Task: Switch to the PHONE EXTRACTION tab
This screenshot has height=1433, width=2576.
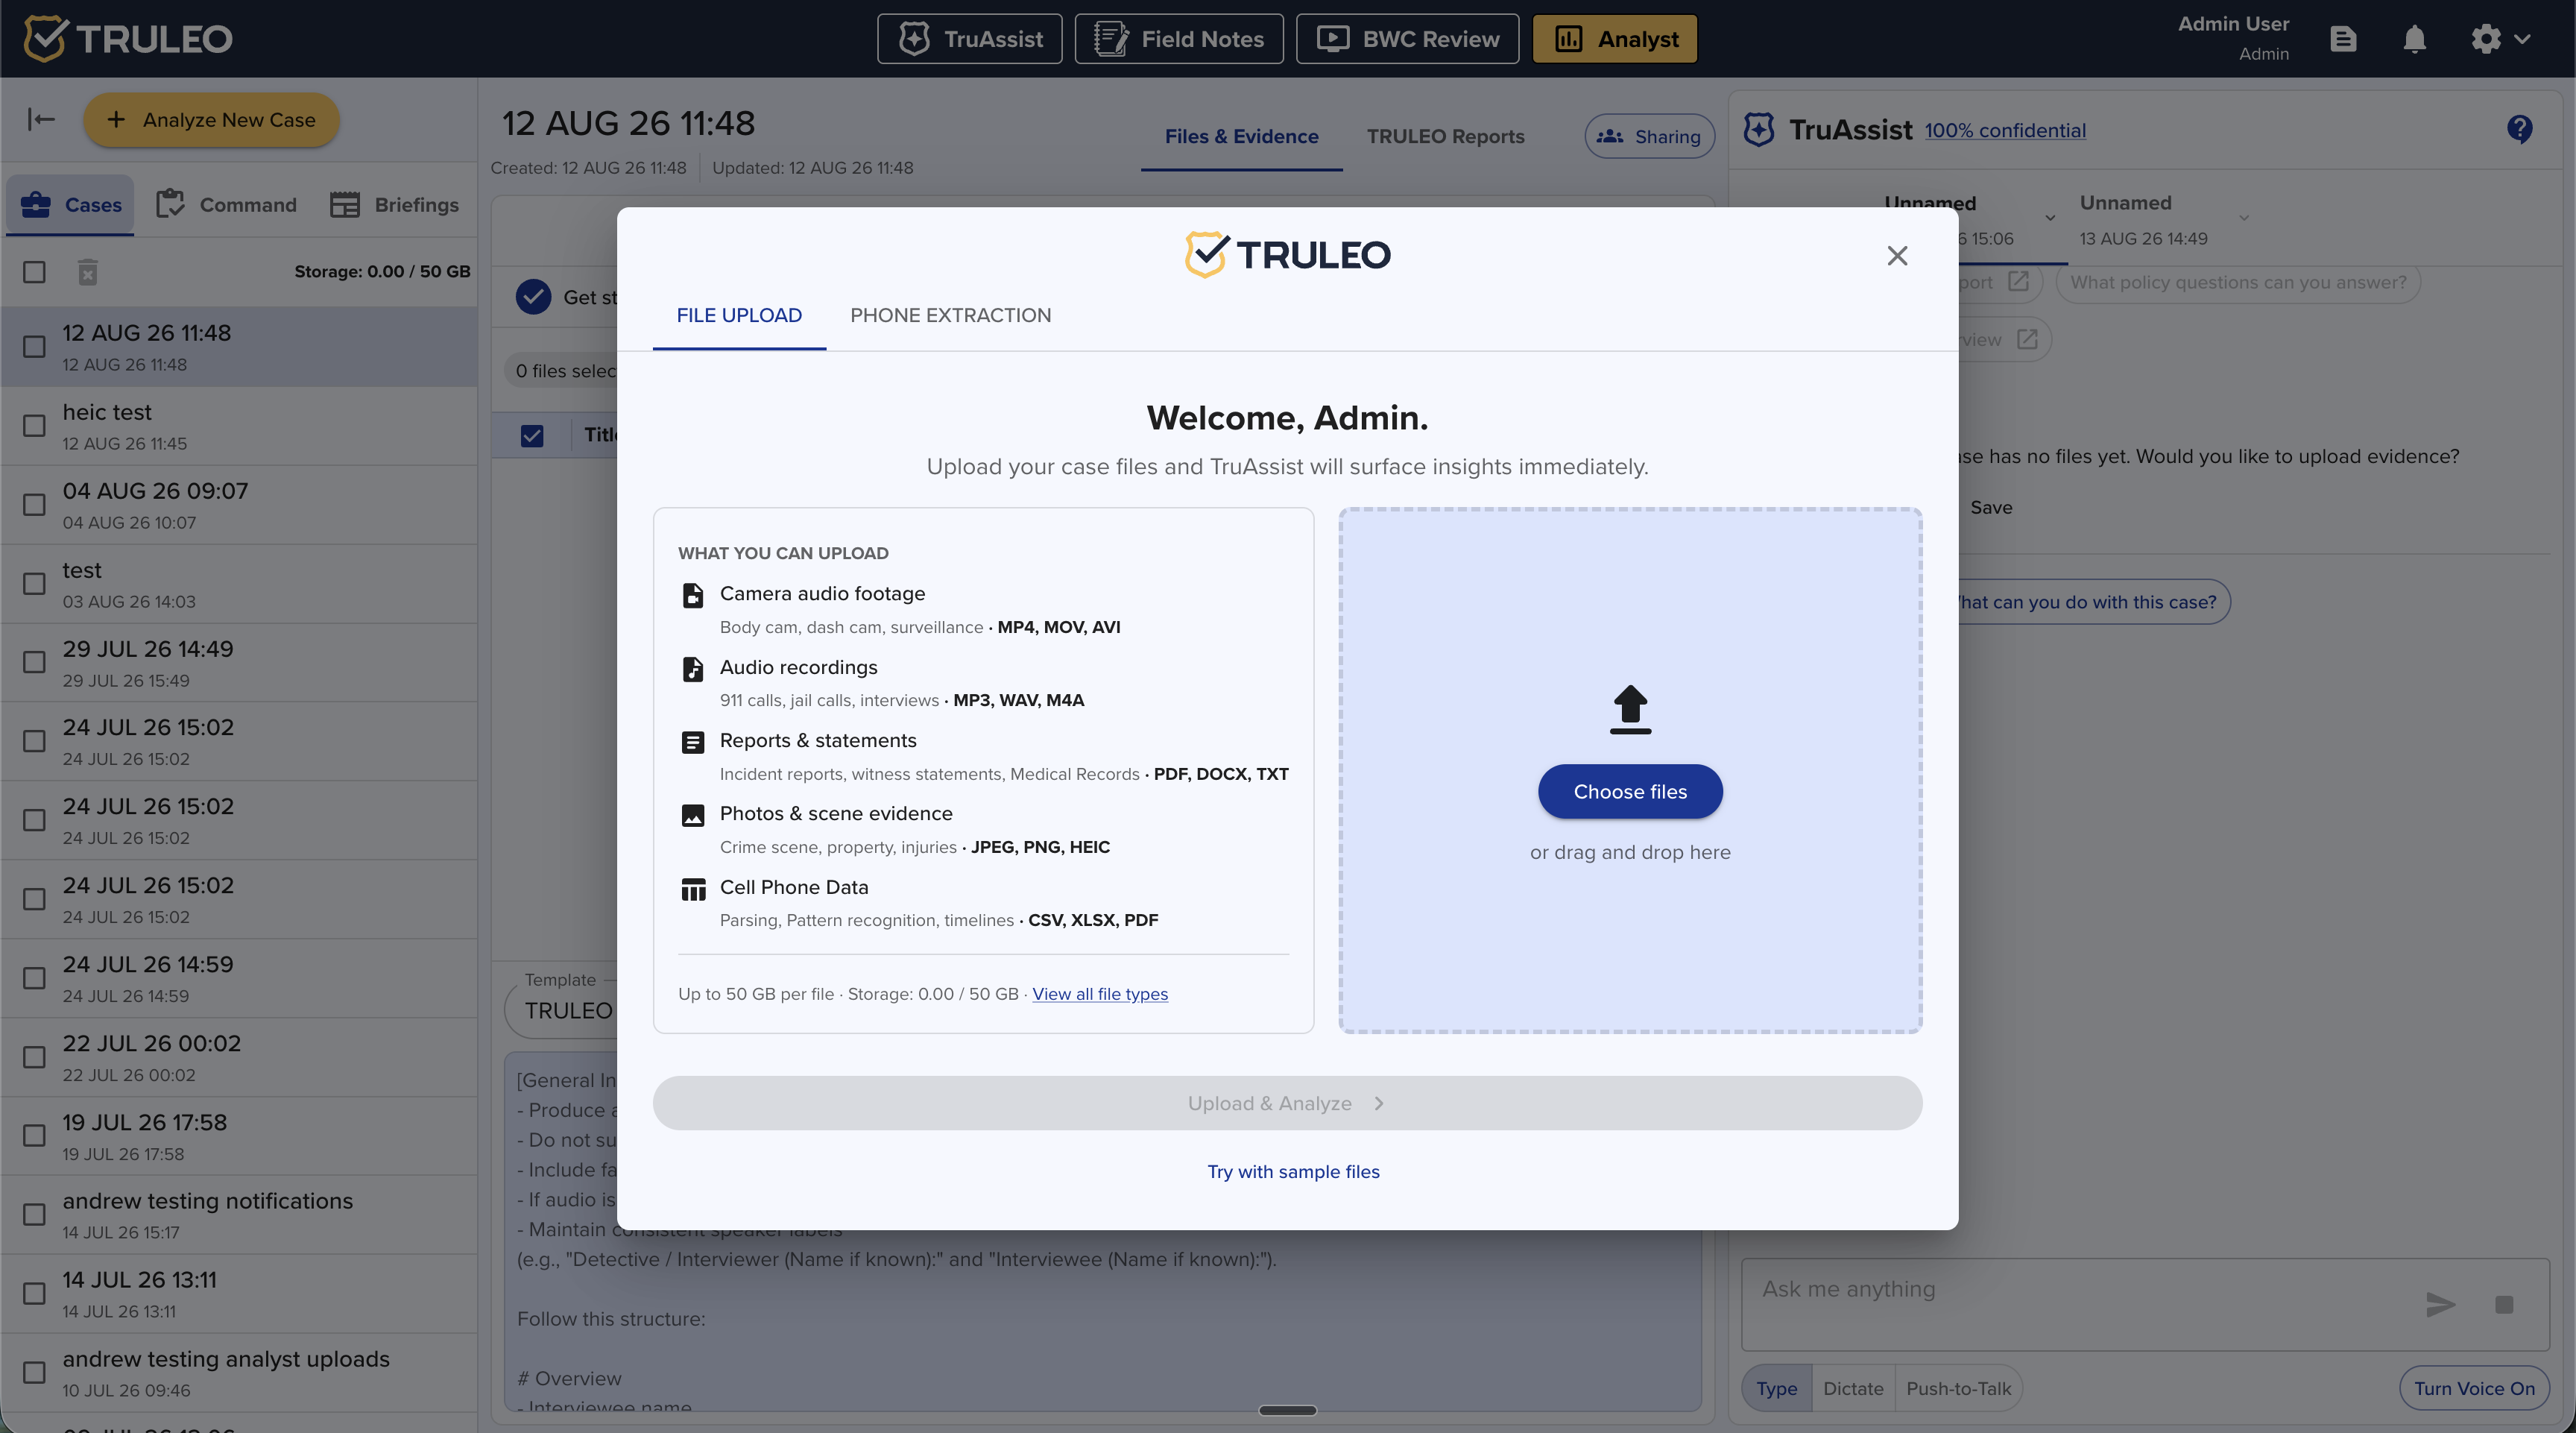Action: pyautogui.click(x=950, y=316)
